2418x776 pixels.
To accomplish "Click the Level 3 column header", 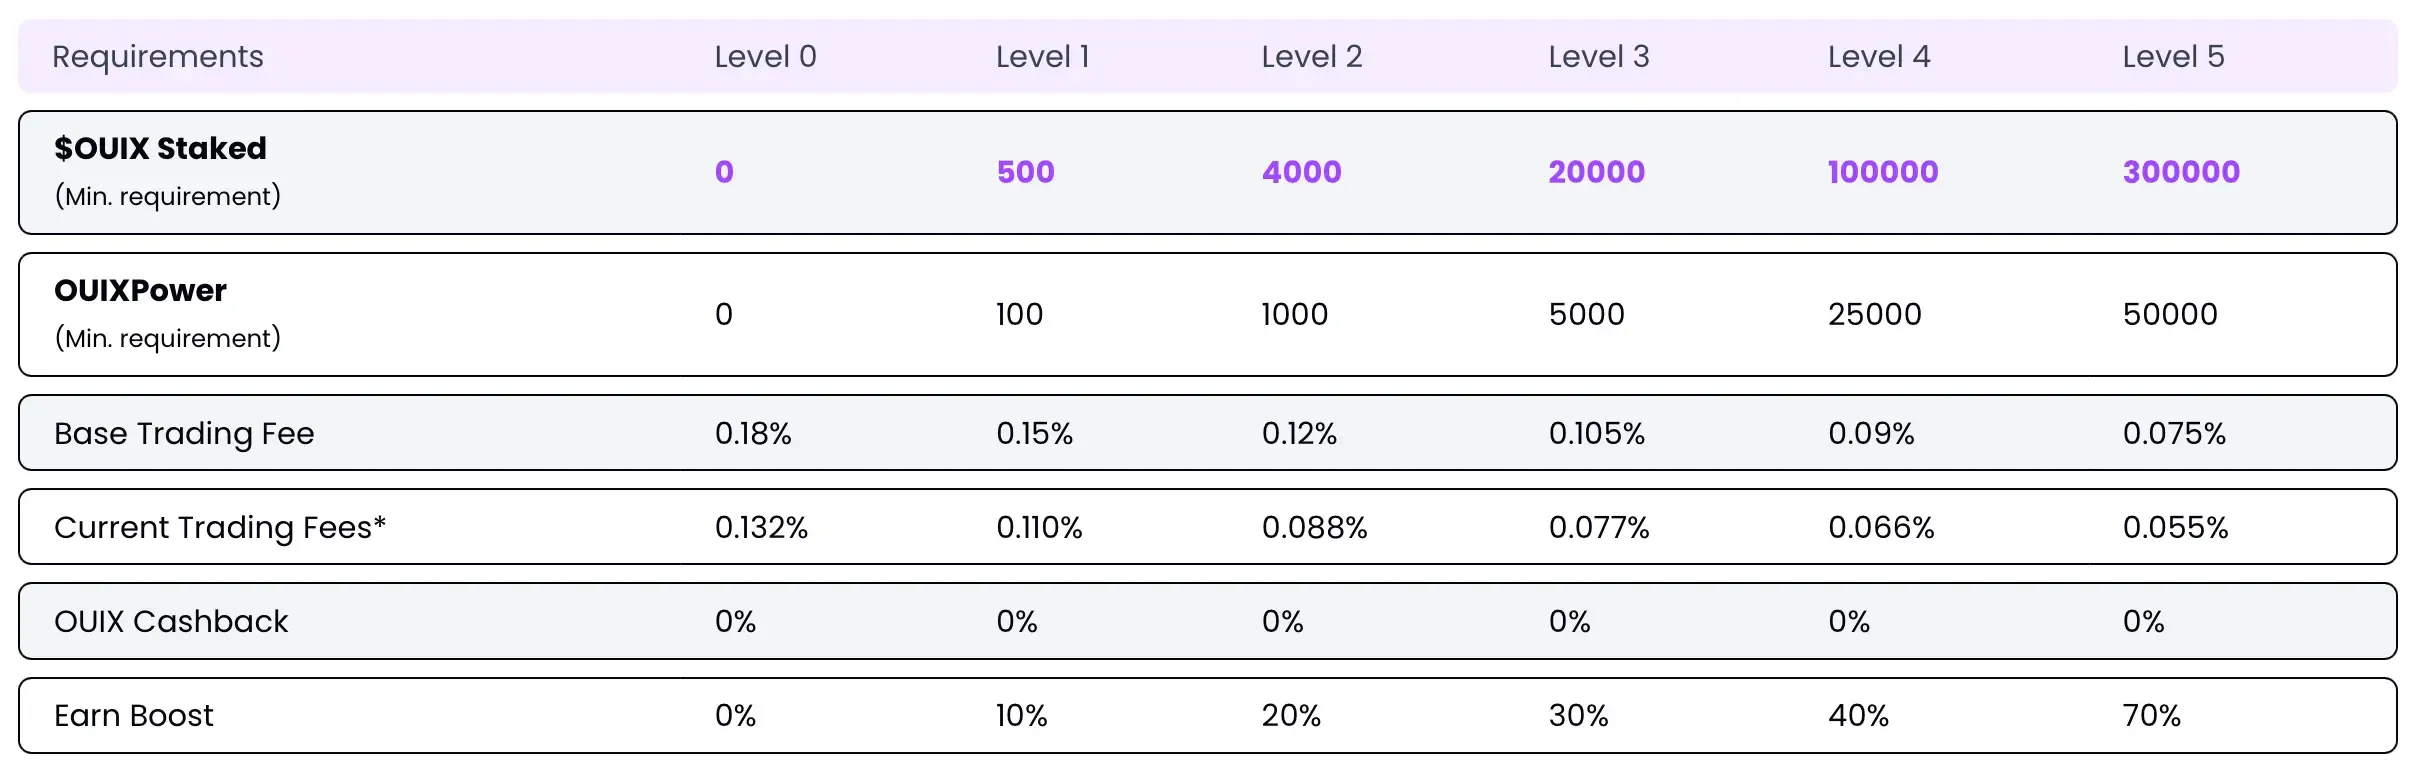I will coord(1598,57).
